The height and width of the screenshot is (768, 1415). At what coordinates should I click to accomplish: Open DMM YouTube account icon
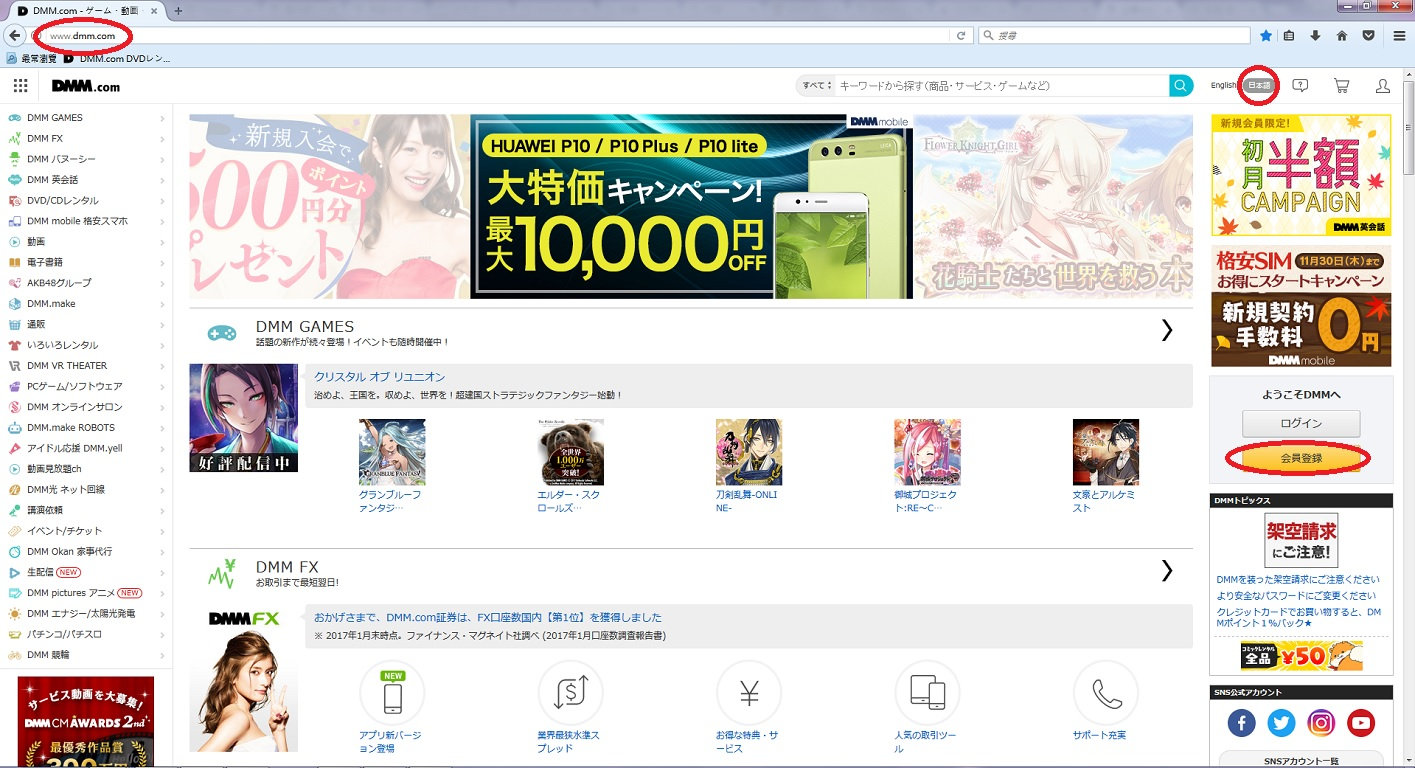click(x=1361, y=722)
